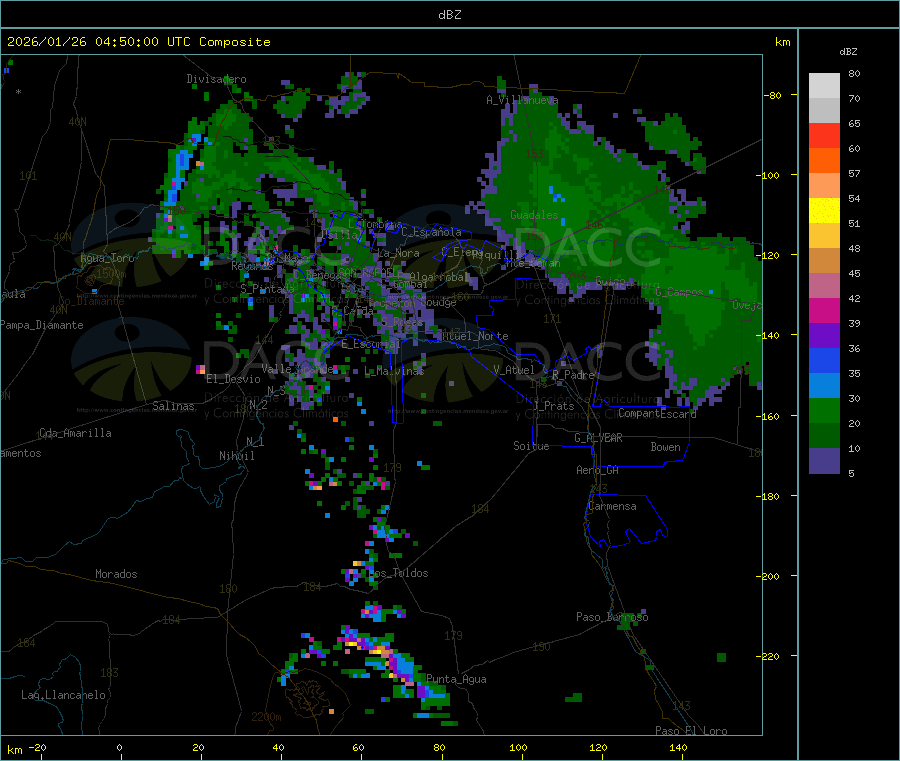Click the V_Atuel map label
Screen dimensions: 900x761
(x=514, y=370)
